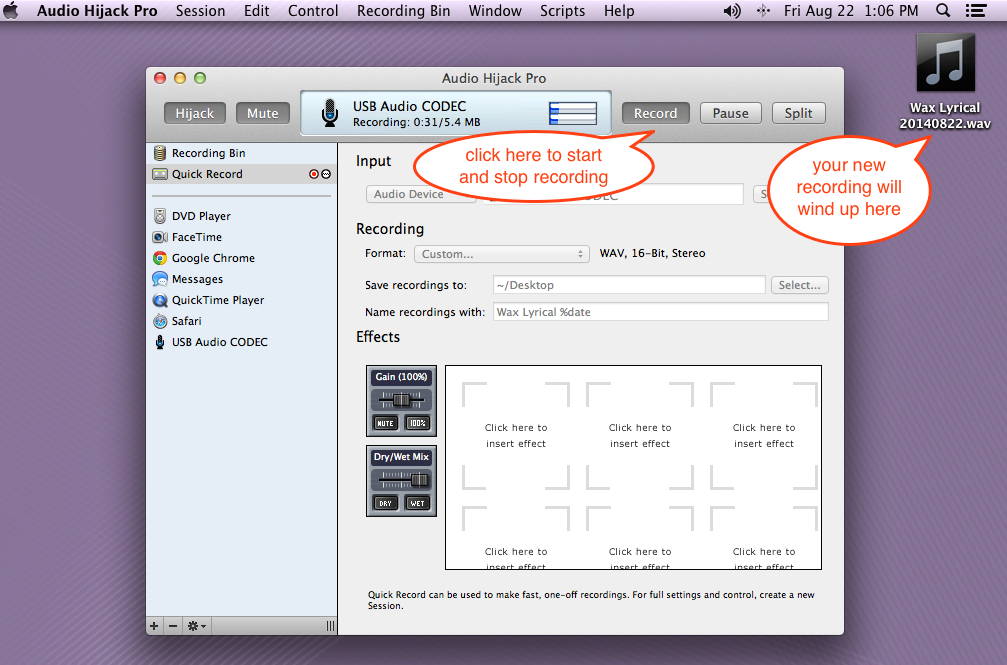The image size is (1007, 665).
Task: Open the Scripts menu
Action: [562, 11]
